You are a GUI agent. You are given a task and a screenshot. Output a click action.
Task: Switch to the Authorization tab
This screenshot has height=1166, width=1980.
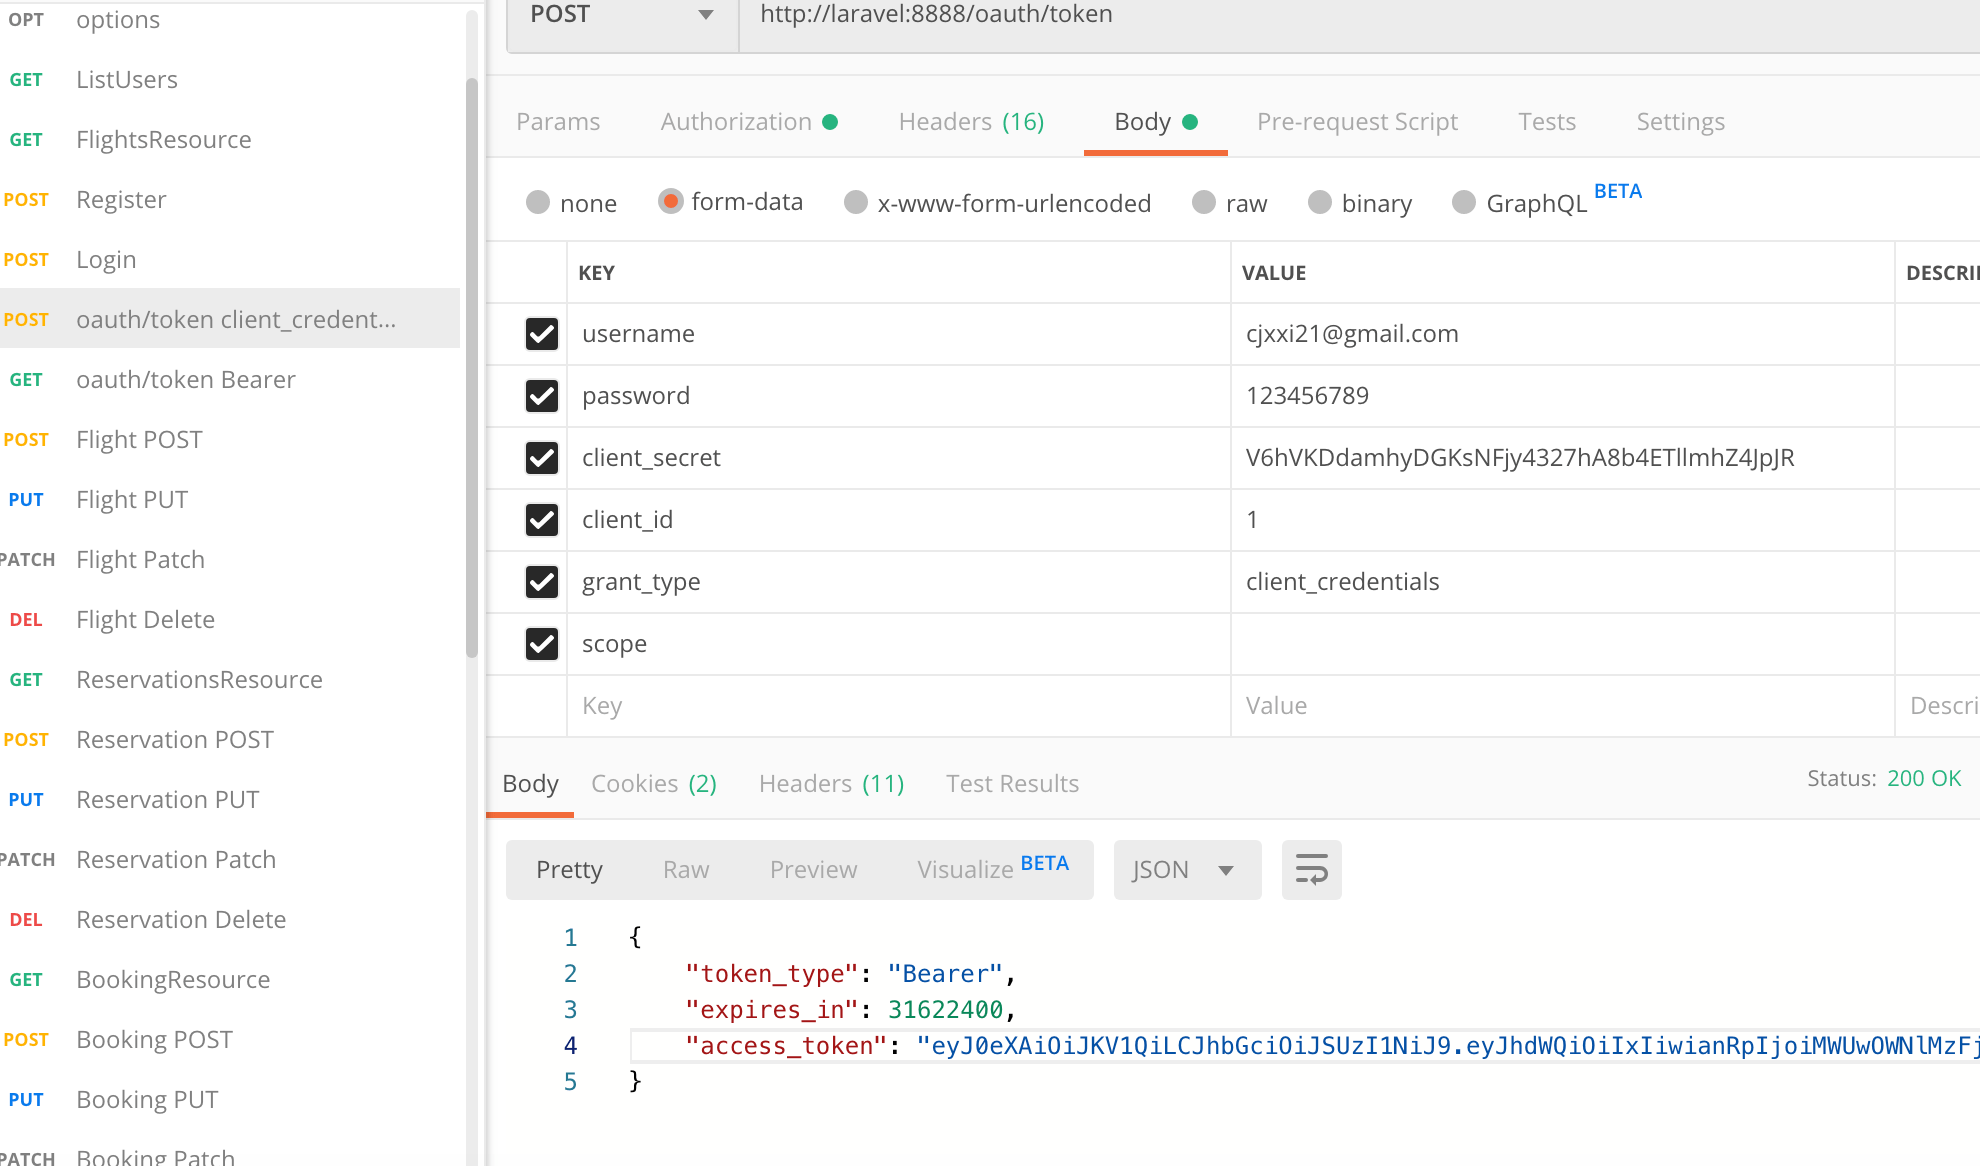point(736,121)
